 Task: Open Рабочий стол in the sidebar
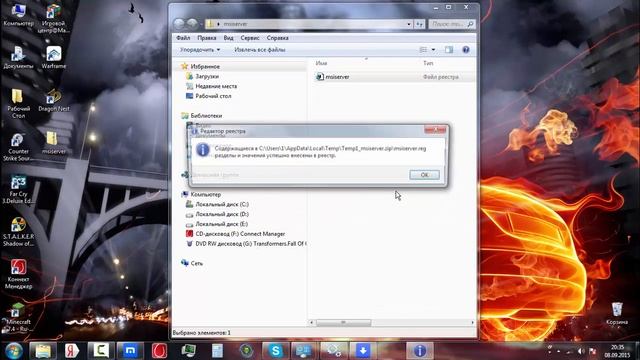tap(213, 96)
